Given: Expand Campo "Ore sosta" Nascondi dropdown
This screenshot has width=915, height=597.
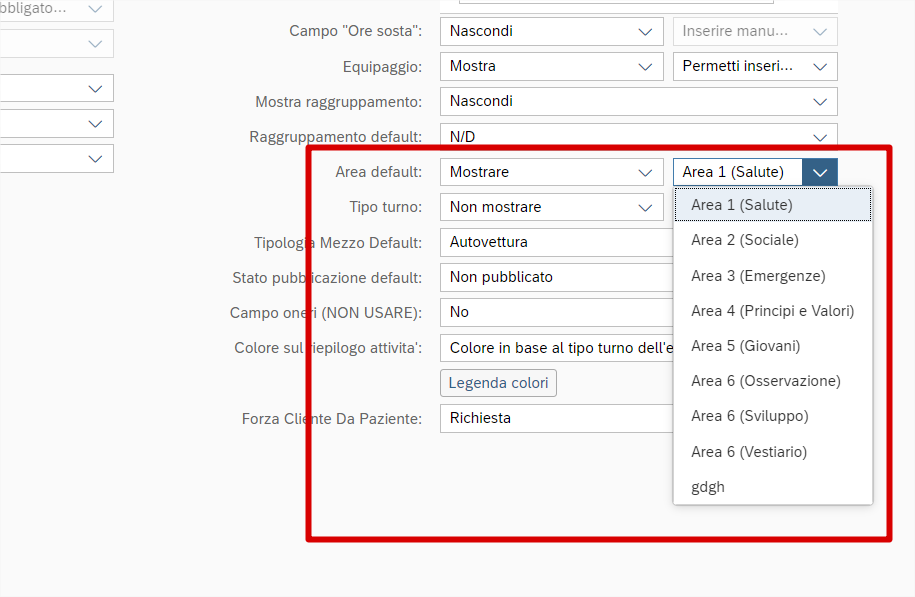Looking at the screenshot, I should coord(551,31).
